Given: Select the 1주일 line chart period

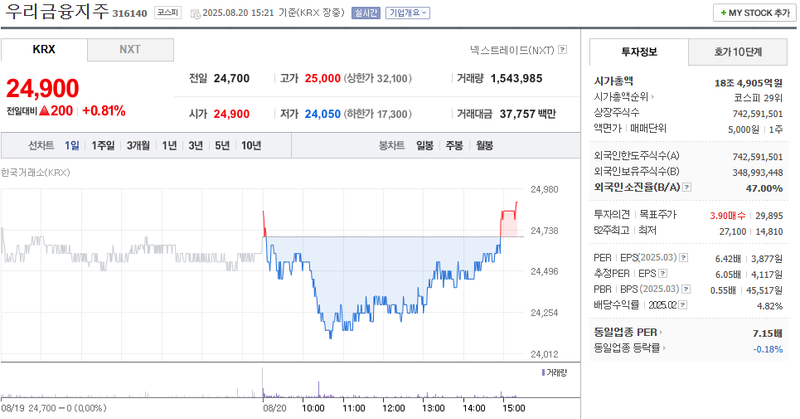Looking at the screenshot, I should point(103,145).
